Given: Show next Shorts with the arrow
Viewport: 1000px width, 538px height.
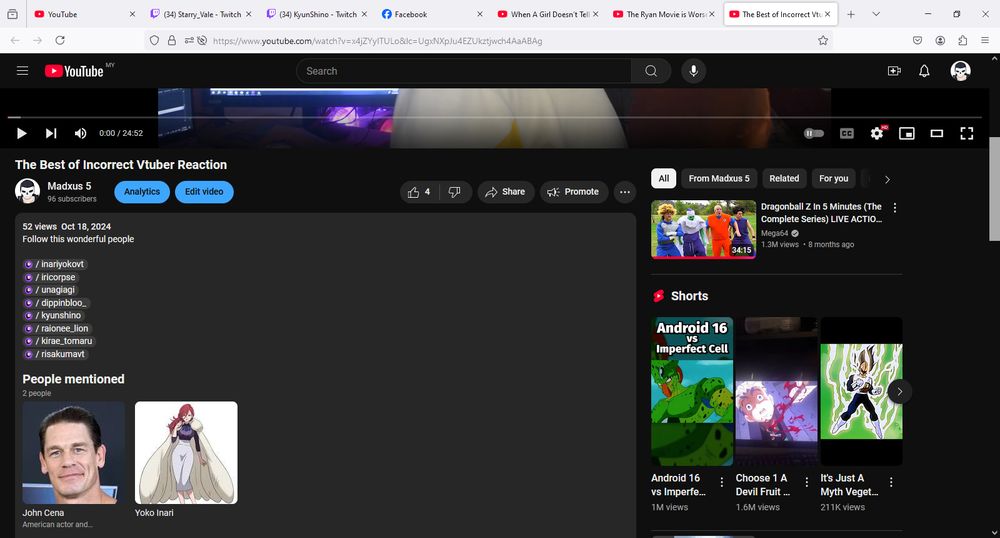Looking at the screenshot, I should (x=899, y=391).
